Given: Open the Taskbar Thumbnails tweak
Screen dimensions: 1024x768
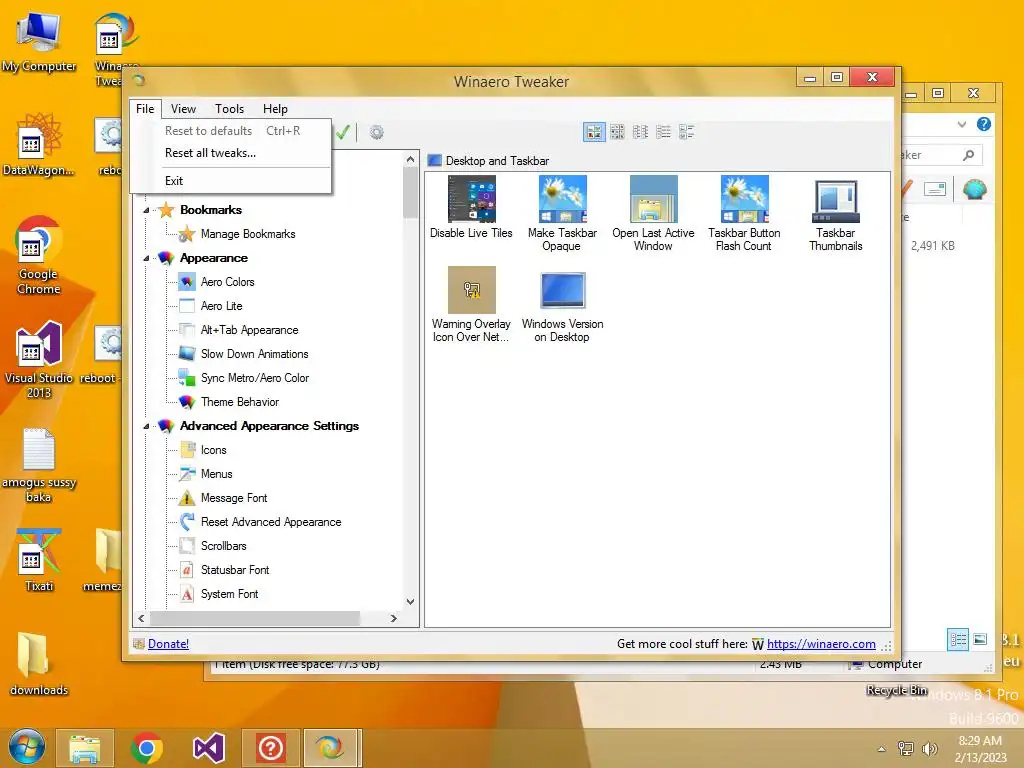Looking at the screenshot, I should click(835, 214).
